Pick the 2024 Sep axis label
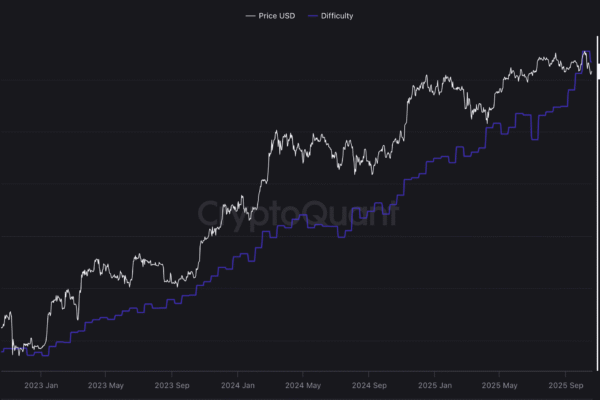 [367, 384]
